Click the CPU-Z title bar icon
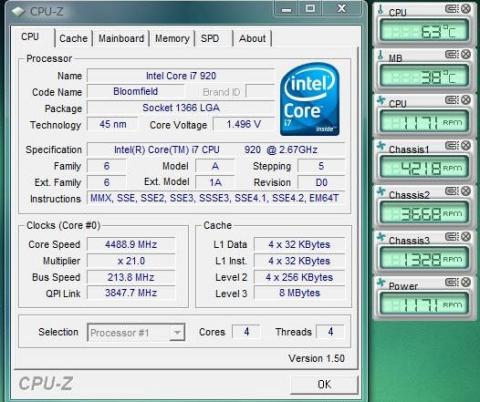The height and width of the screenshot is (402, 480). coord(18,12)
